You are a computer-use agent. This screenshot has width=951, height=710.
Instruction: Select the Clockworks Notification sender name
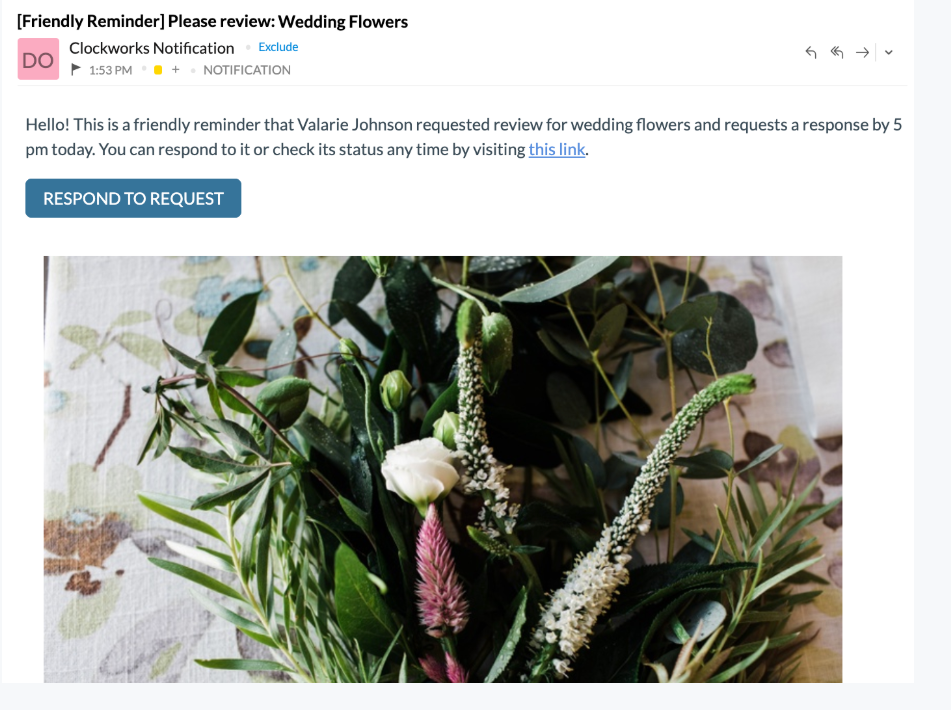coord(152,48)
